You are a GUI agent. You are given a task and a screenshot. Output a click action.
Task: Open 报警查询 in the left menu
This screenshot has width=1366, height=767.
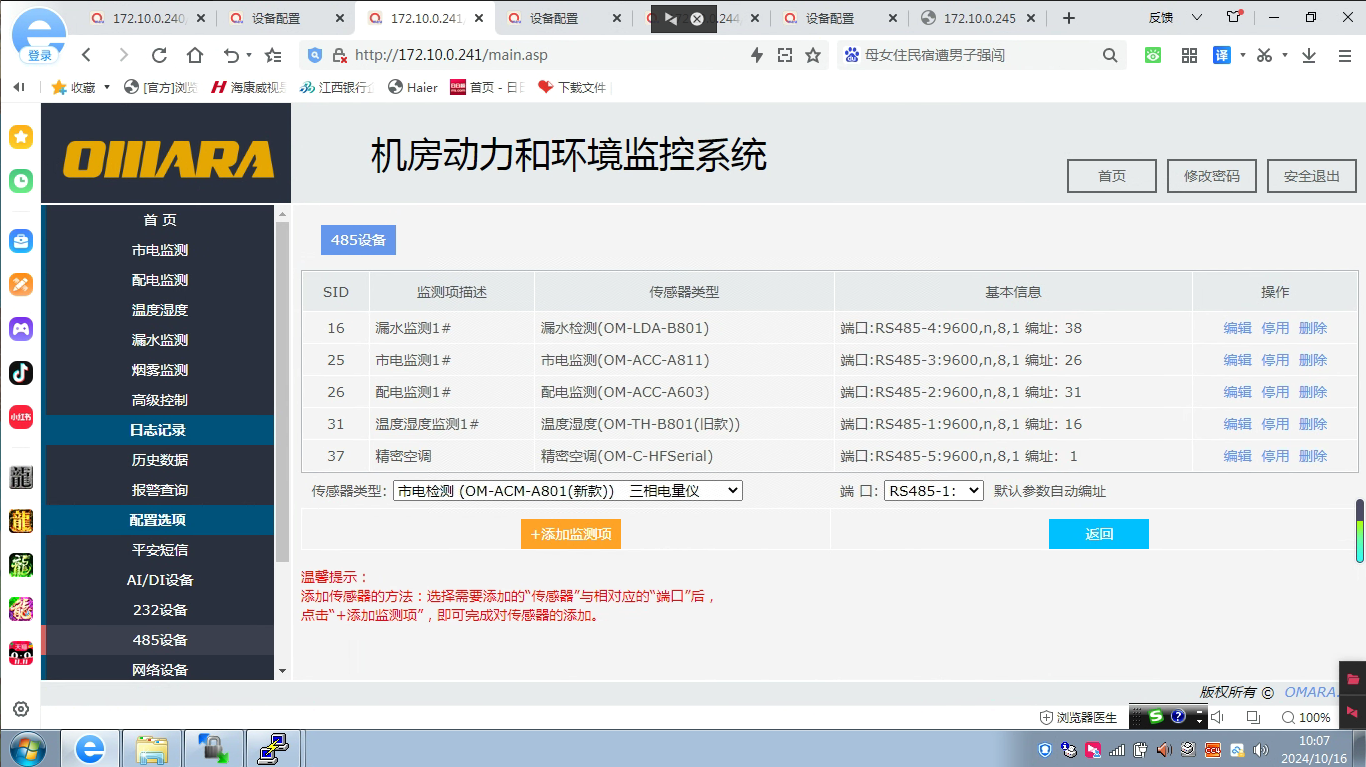(160, 490)
